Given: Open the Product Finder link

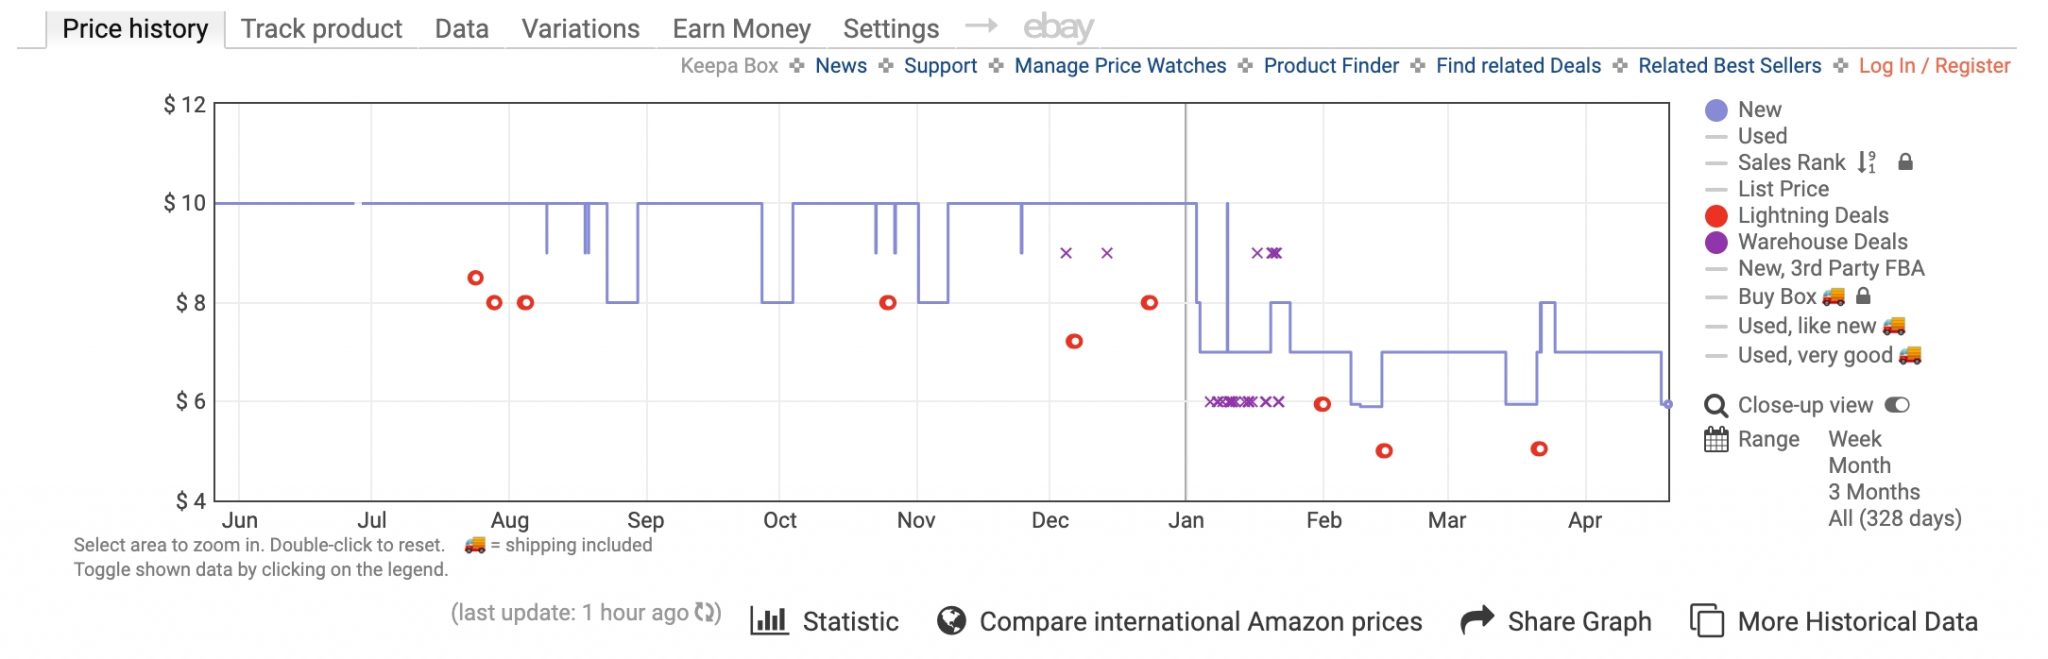Looking at the screenshot, I should click(1330, 66).
